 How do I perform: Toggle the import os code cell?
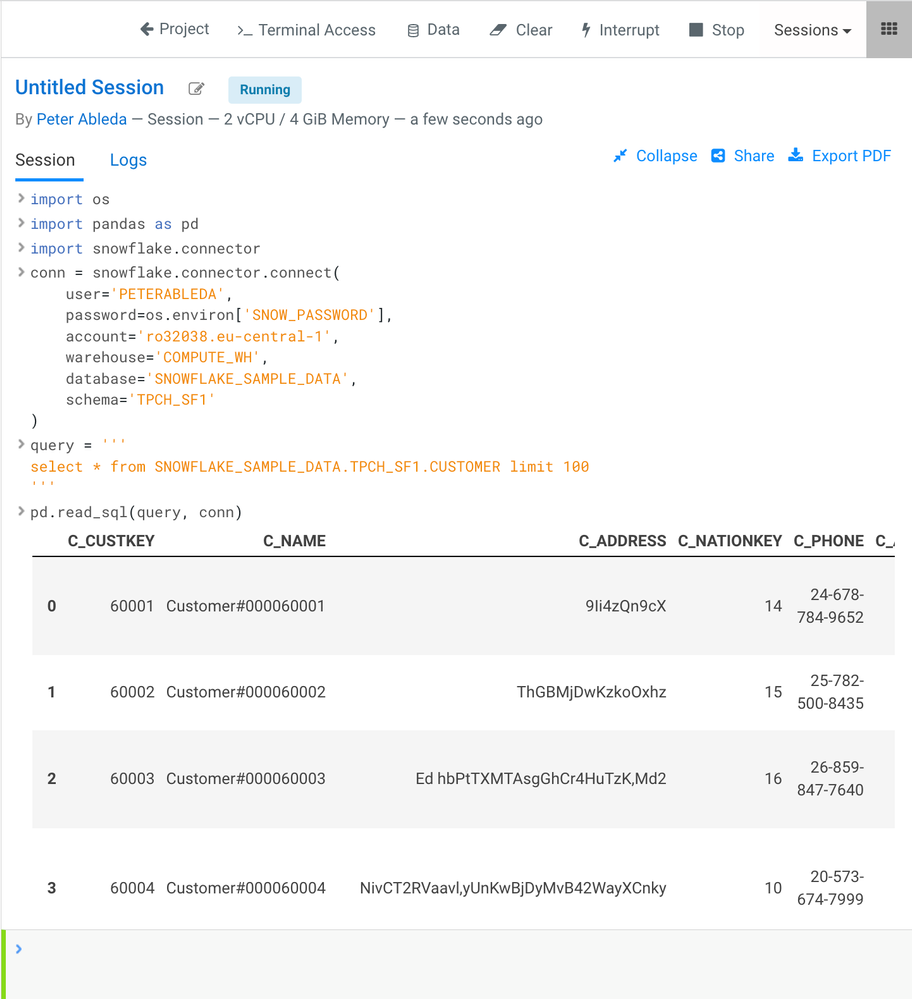(20, 198)
